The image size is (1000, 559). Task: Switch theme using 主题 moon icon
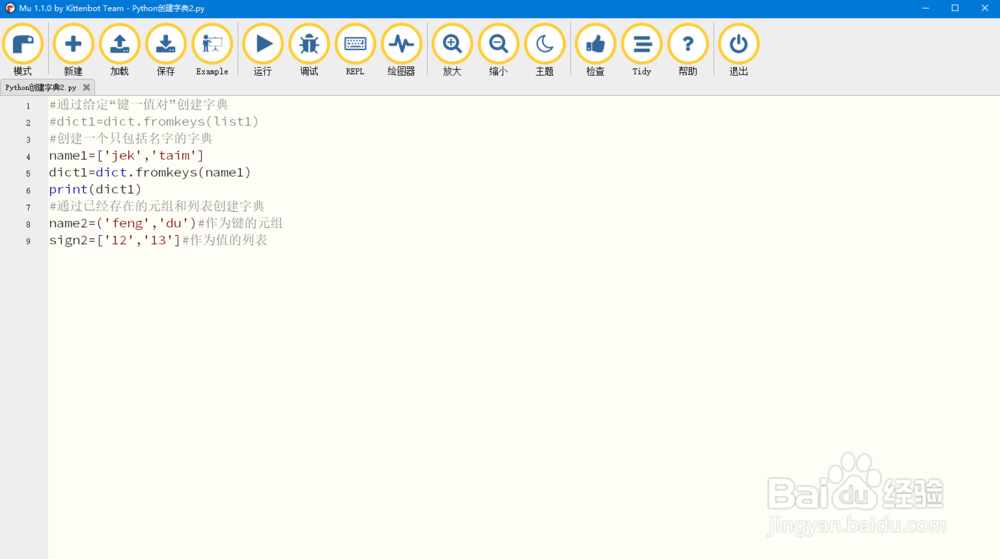pyautogui.click(x=545, y=50)
